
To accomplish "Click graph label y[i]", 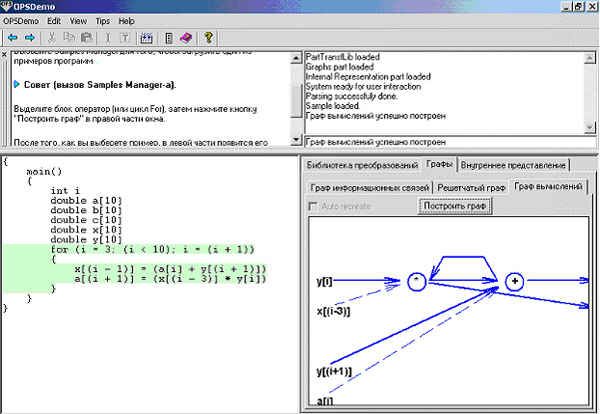I will 324,282.
